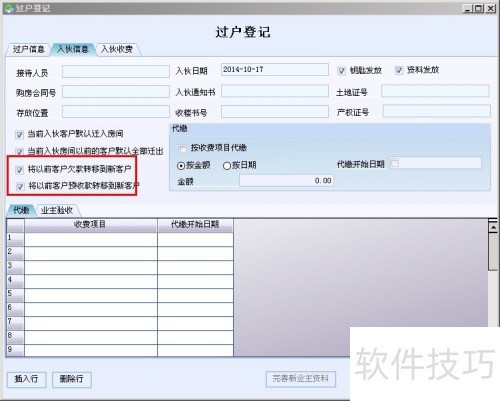Click the 存放位置 input field
Image resolution: width=500 pixels, height=401 pixels.
pos(116,112)
